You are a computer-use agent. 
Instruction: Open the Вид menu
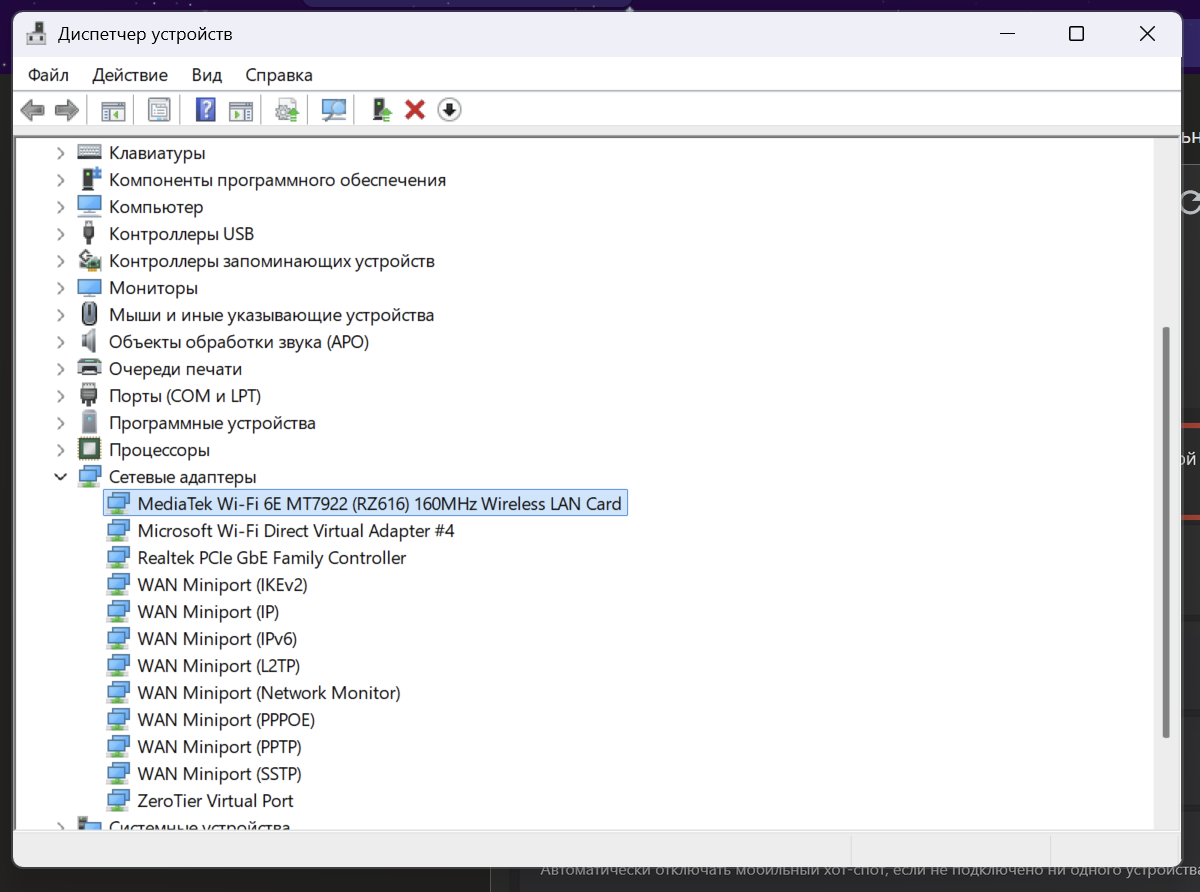point(207,75)
